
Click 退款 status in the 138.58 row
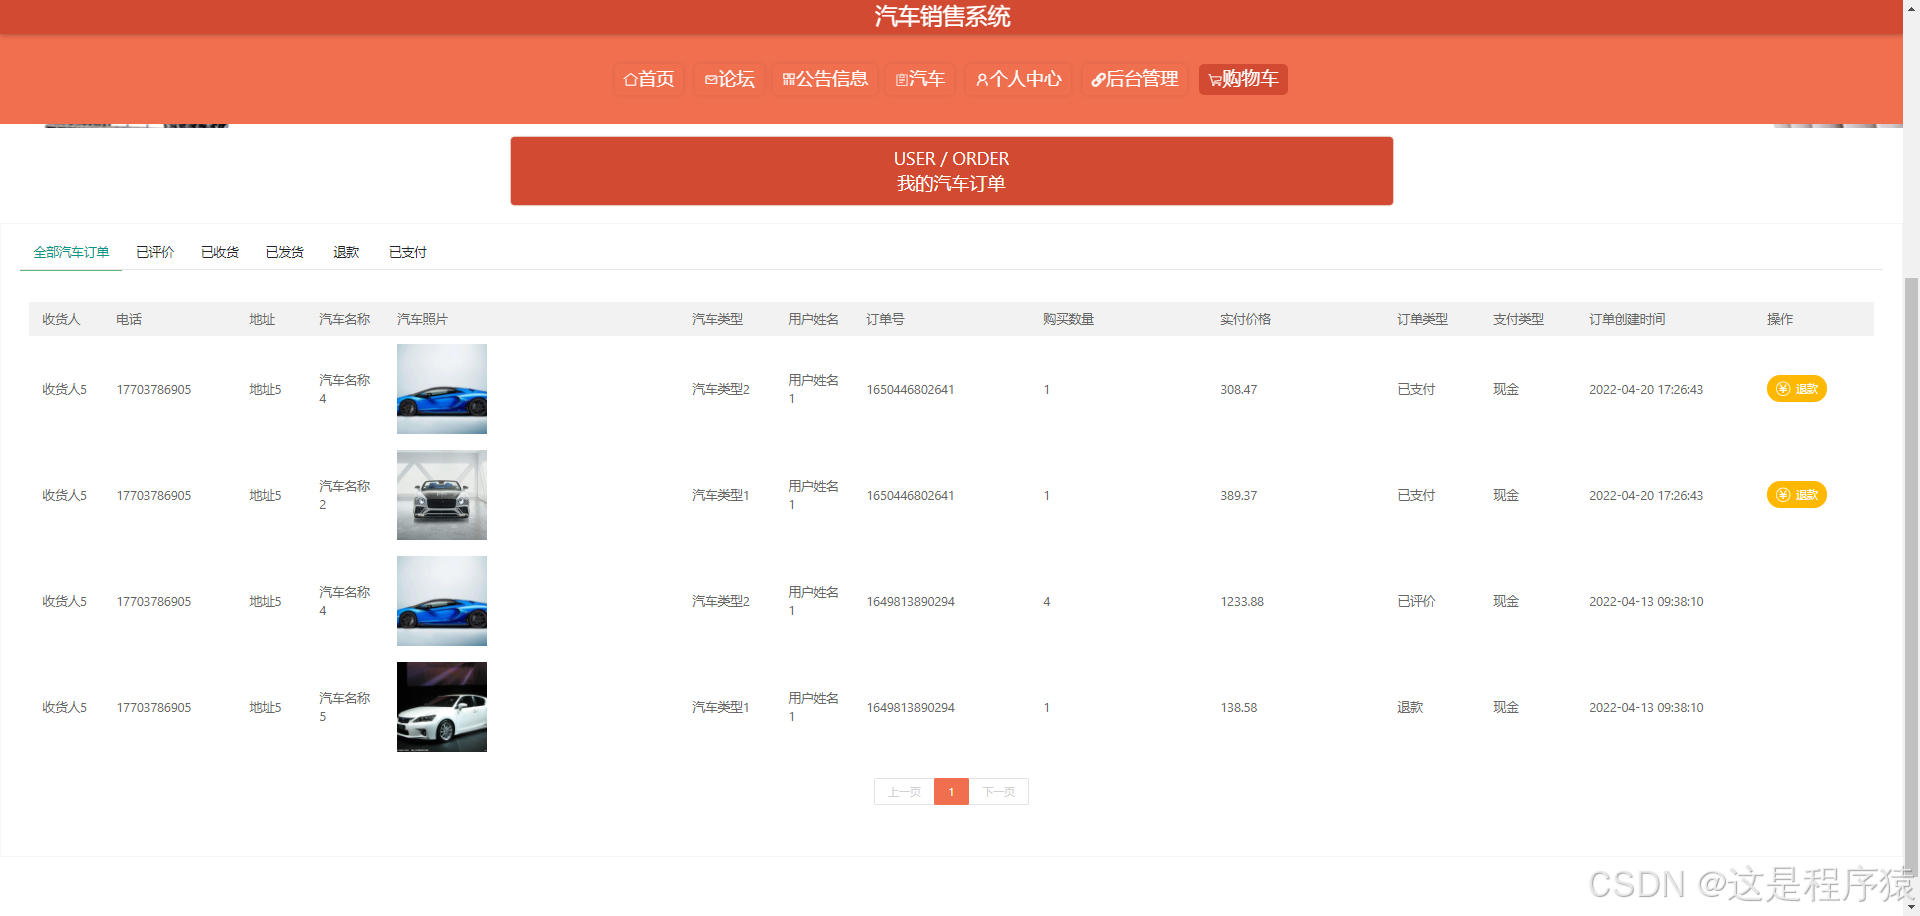click(x=1410, y=707)
